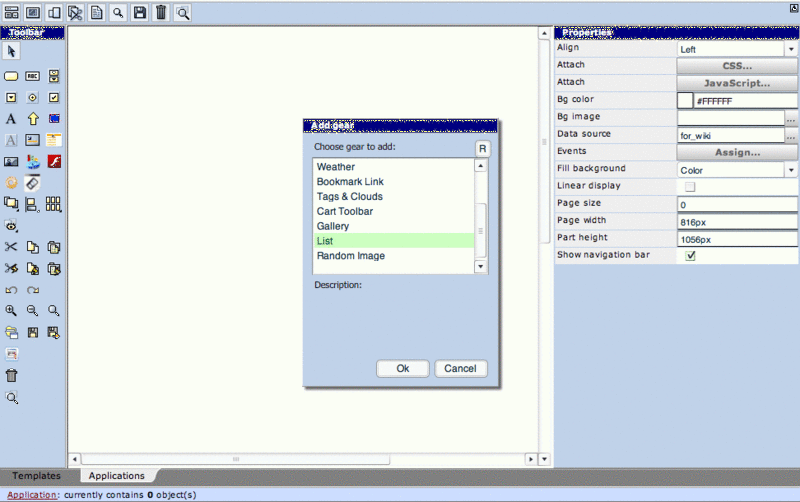Viewport: 800px width, 502px height.
Task: Enable the Linear display checkbox
Action: coord(689,186)
